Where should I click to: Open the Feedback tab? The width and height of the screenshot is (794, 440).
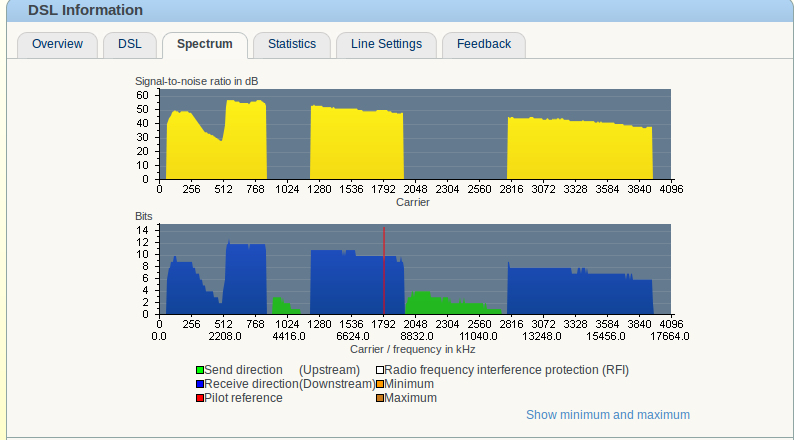[x=484, y=45]
